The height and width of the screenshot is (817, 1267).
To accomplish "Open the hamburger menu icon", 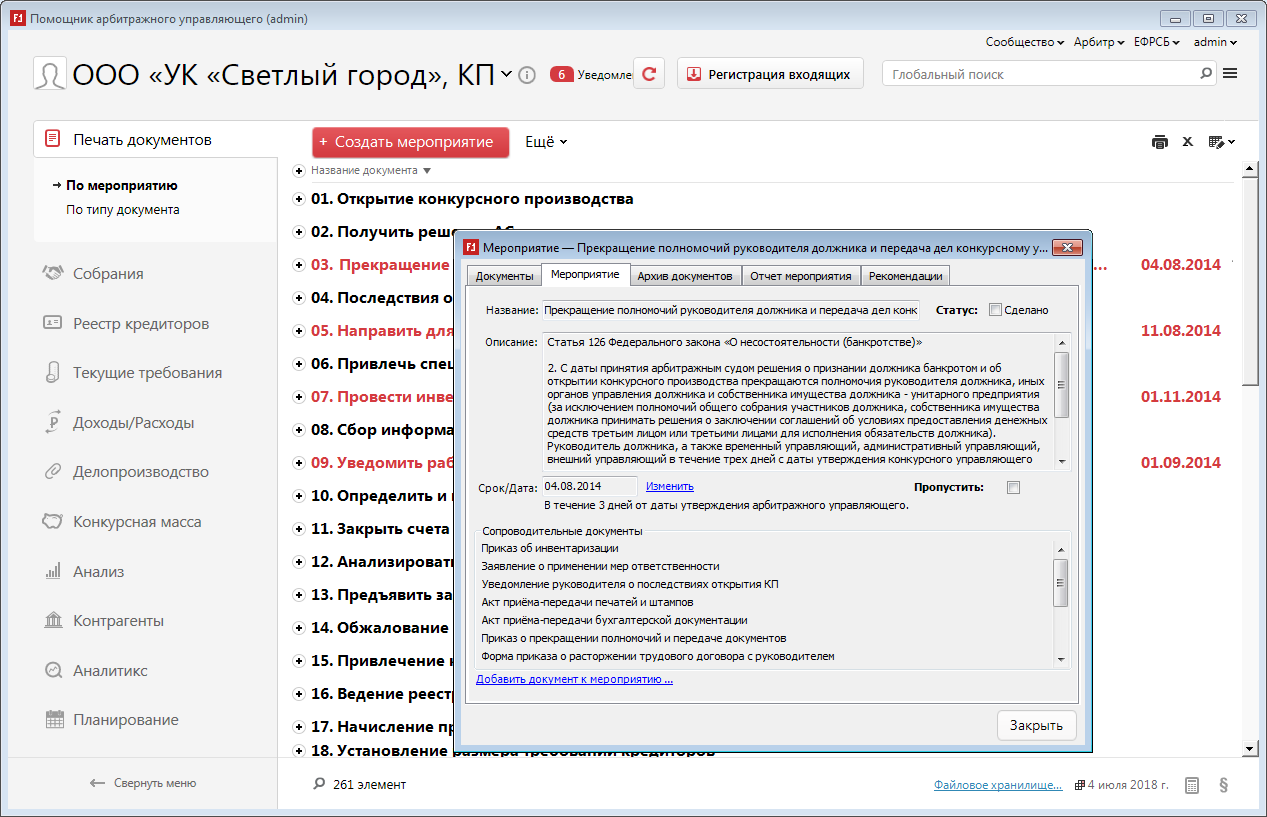I will 1230,74.
